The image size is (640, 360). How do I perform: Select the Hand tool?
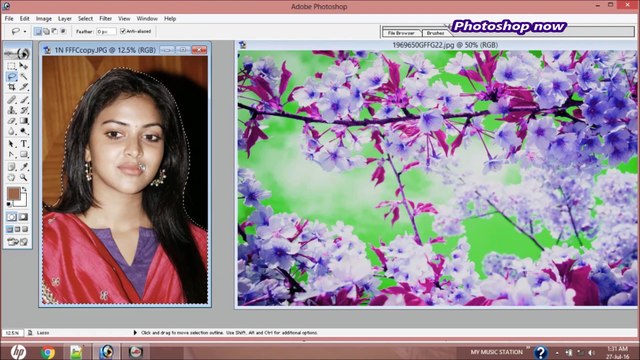coord(11,178)
